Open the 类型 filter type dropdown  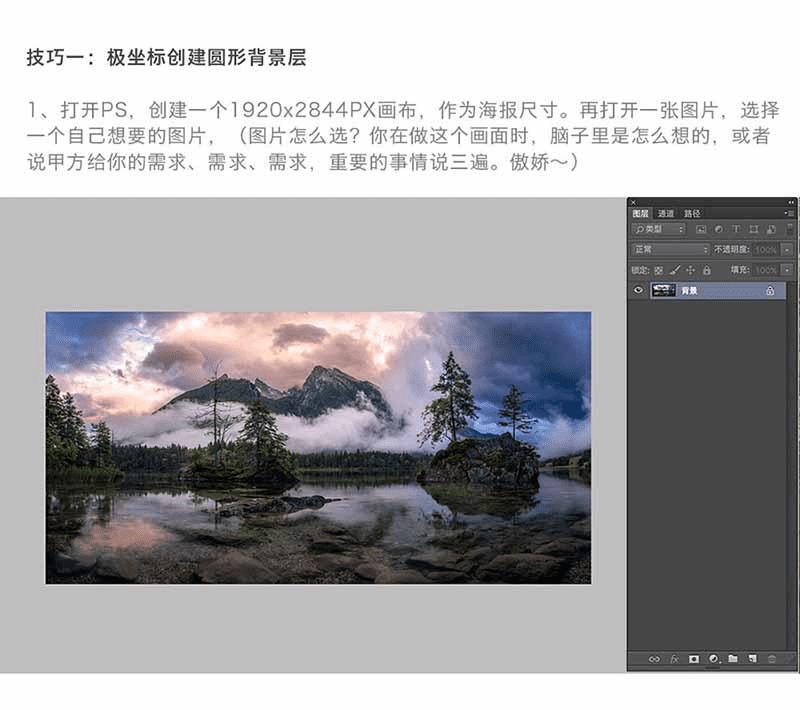pos(658,230)
